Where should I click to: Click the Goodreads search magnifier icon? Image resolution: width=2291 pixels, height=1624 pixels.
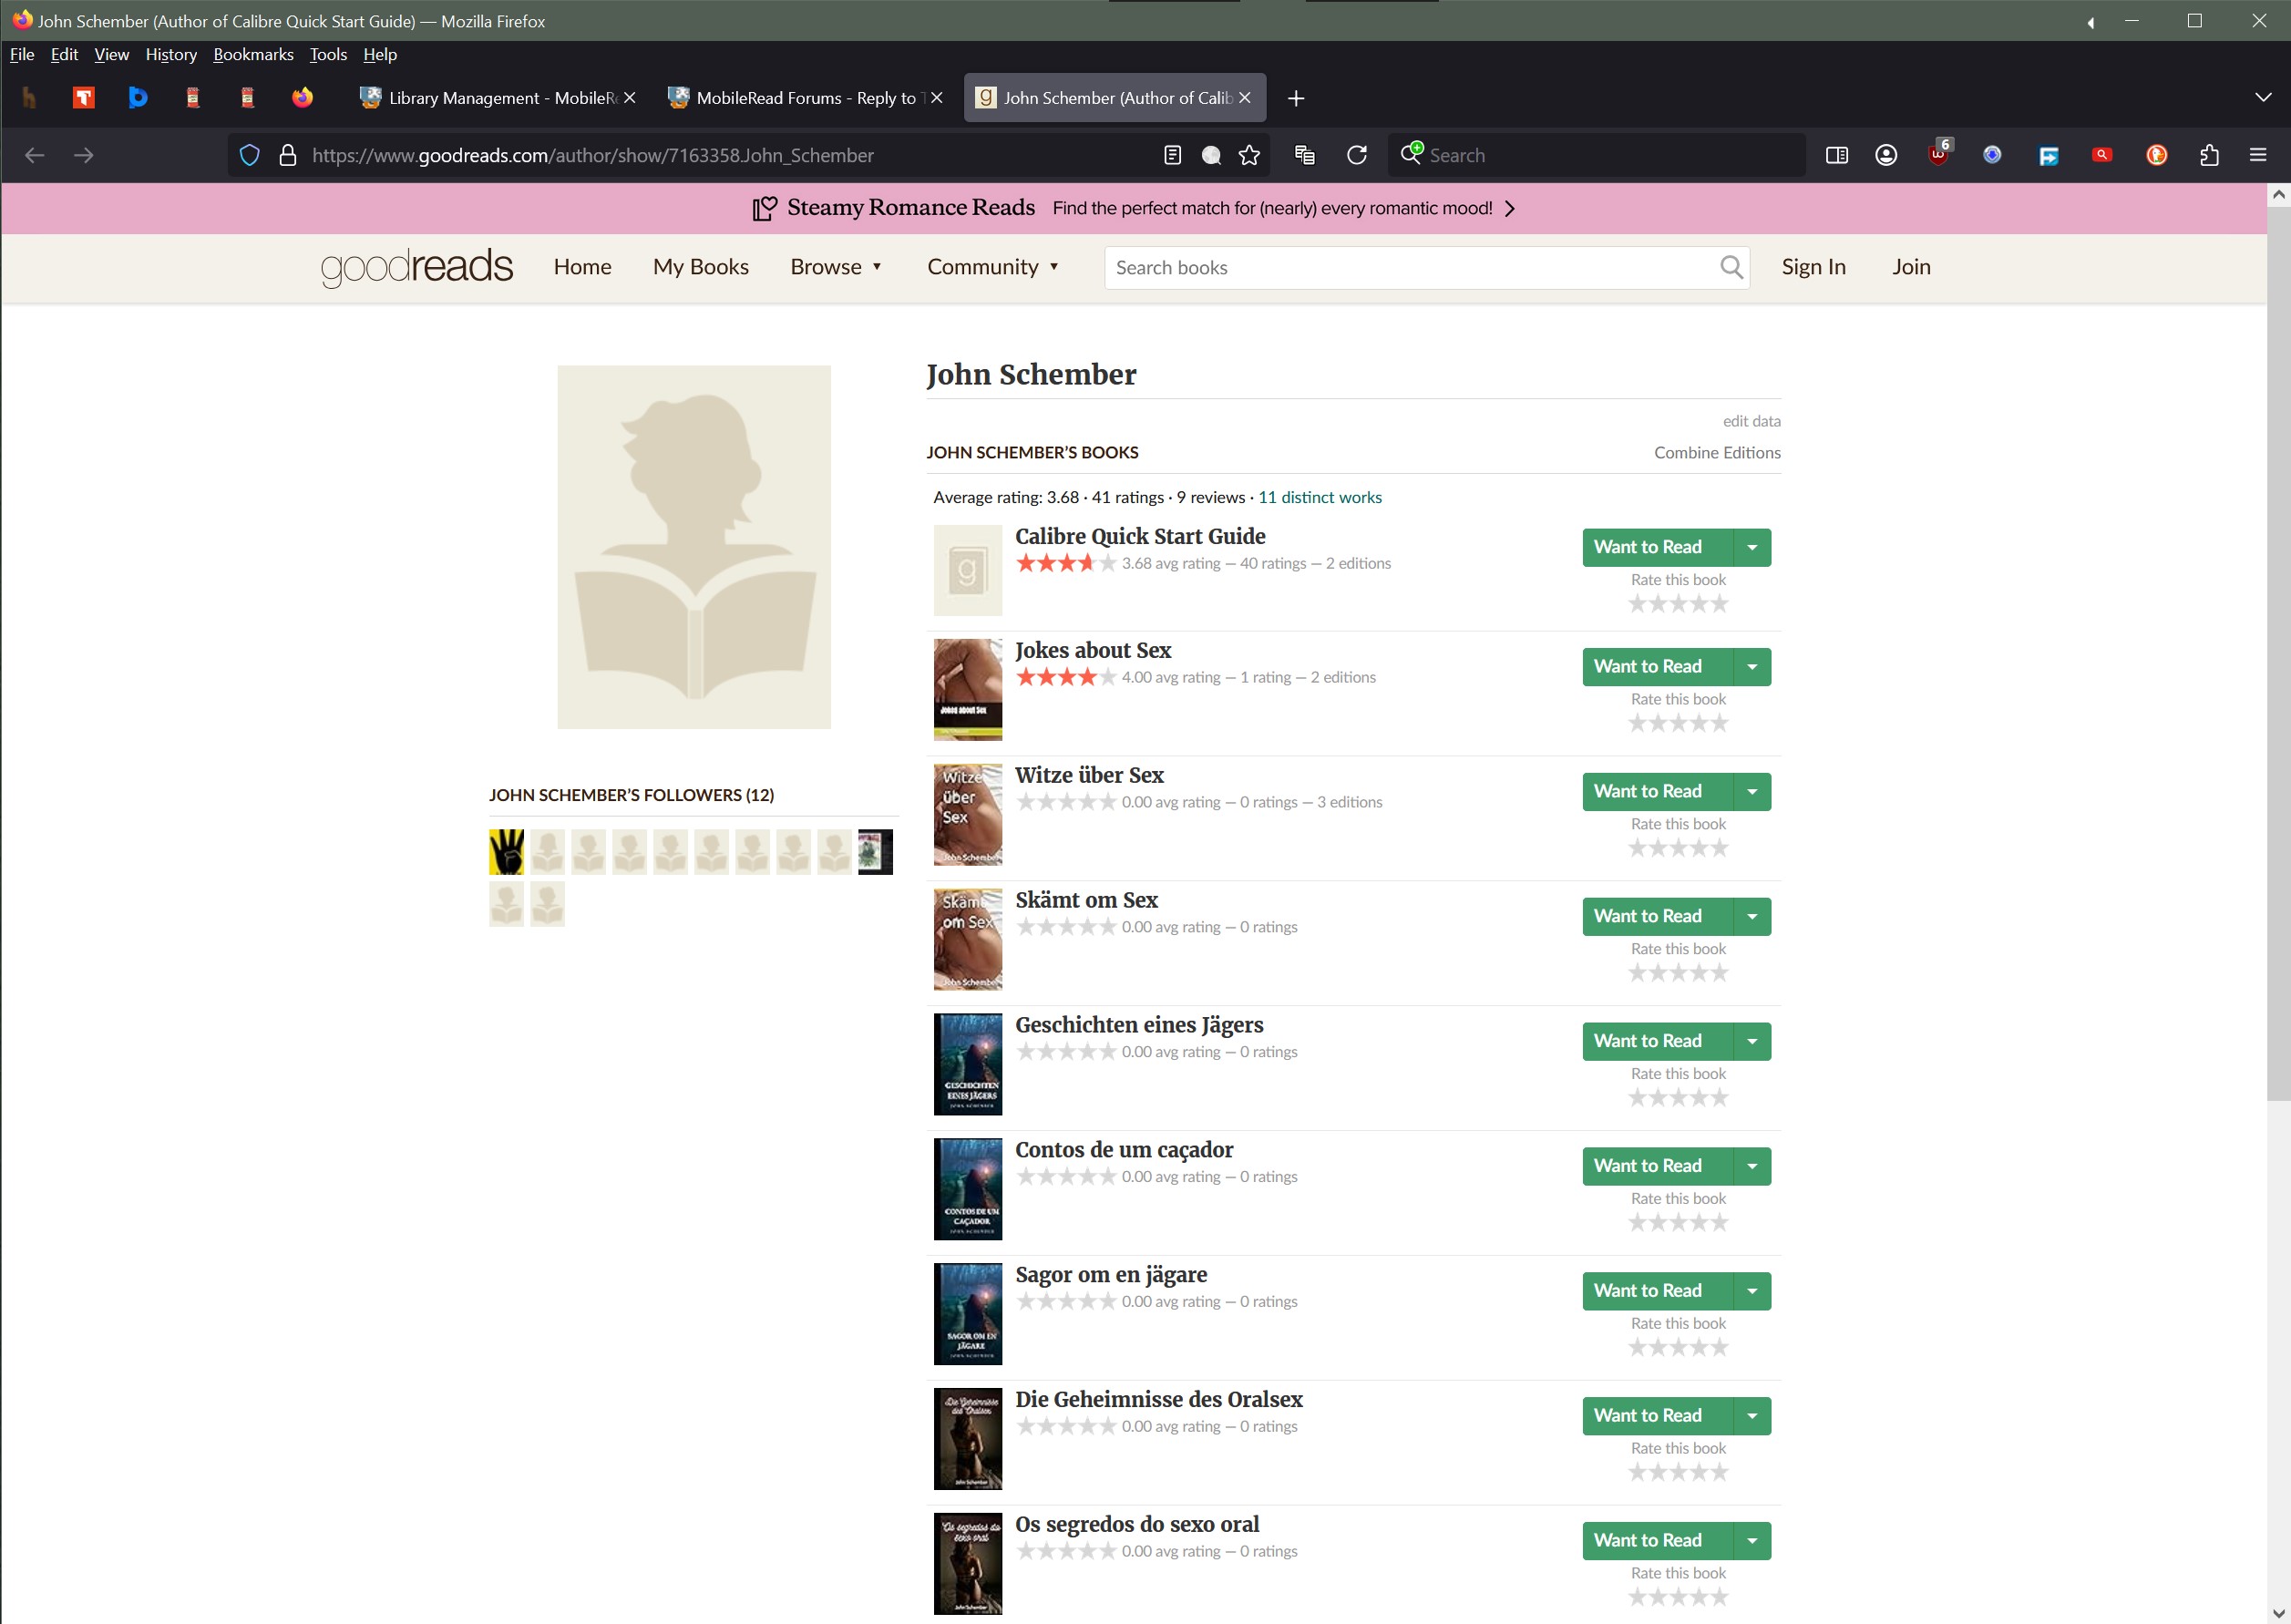(1731, 267)
